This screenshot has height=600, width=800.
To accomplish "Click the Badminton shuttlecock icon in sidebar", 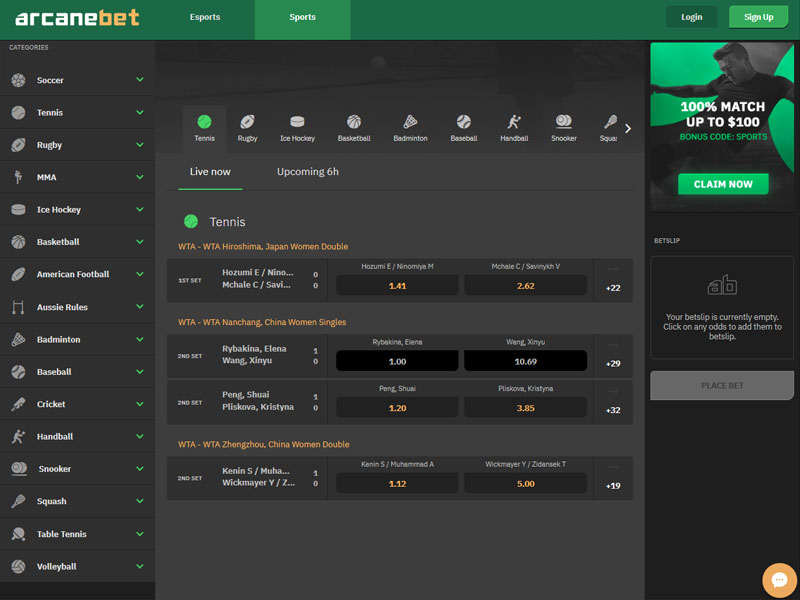I will pyautogui.click(x=18, y=339).
